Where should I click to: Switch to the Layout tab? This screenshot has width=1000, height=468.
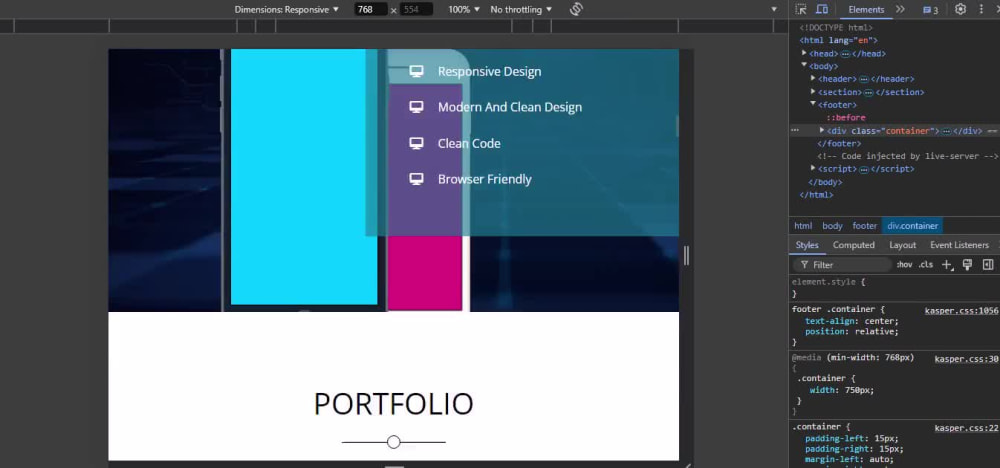(x=902, y=245)
